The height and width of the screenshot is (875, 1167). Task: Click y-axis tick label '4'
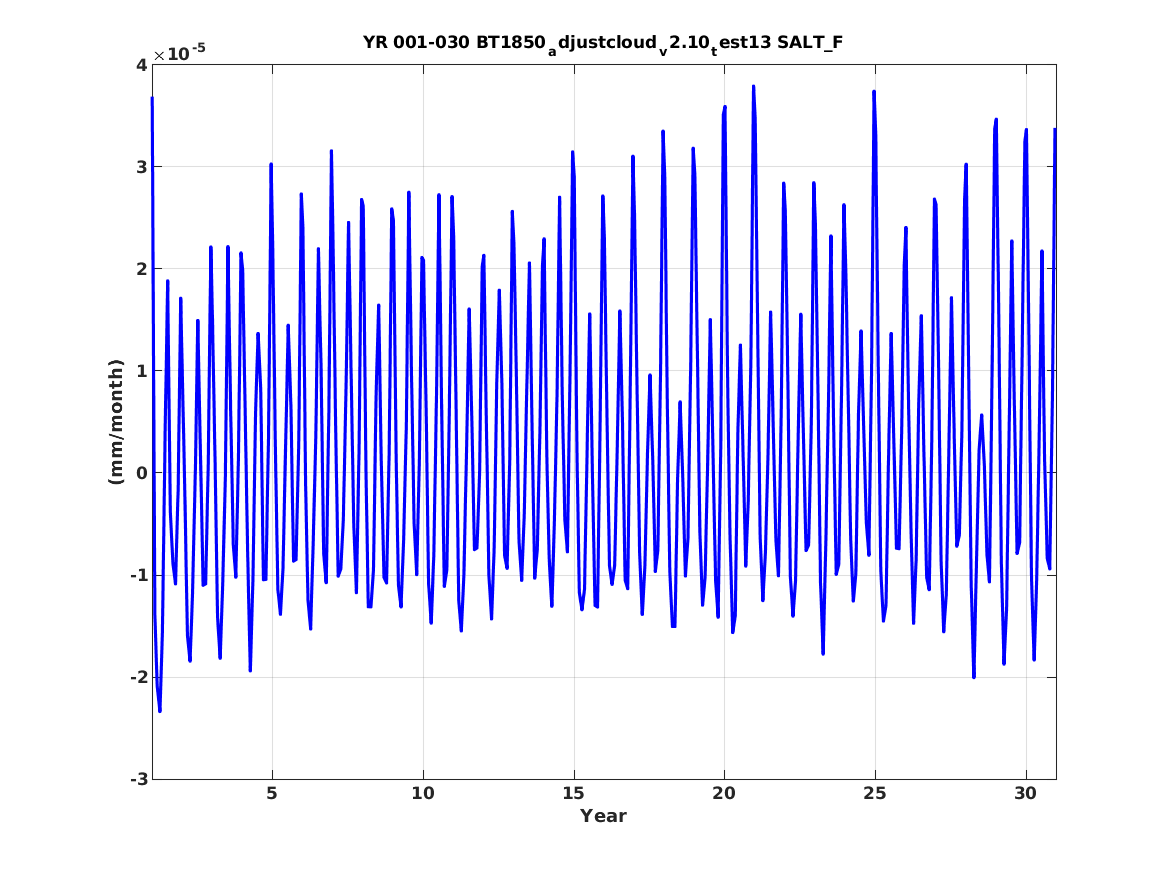coord(141,65)
